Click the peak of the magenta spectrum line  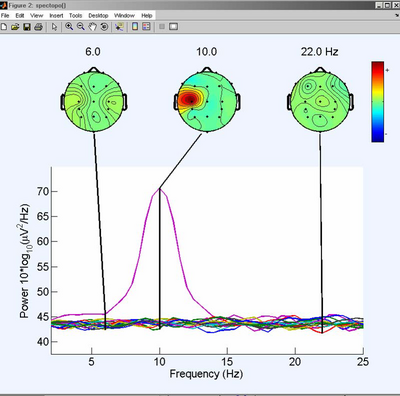point(160,189)
